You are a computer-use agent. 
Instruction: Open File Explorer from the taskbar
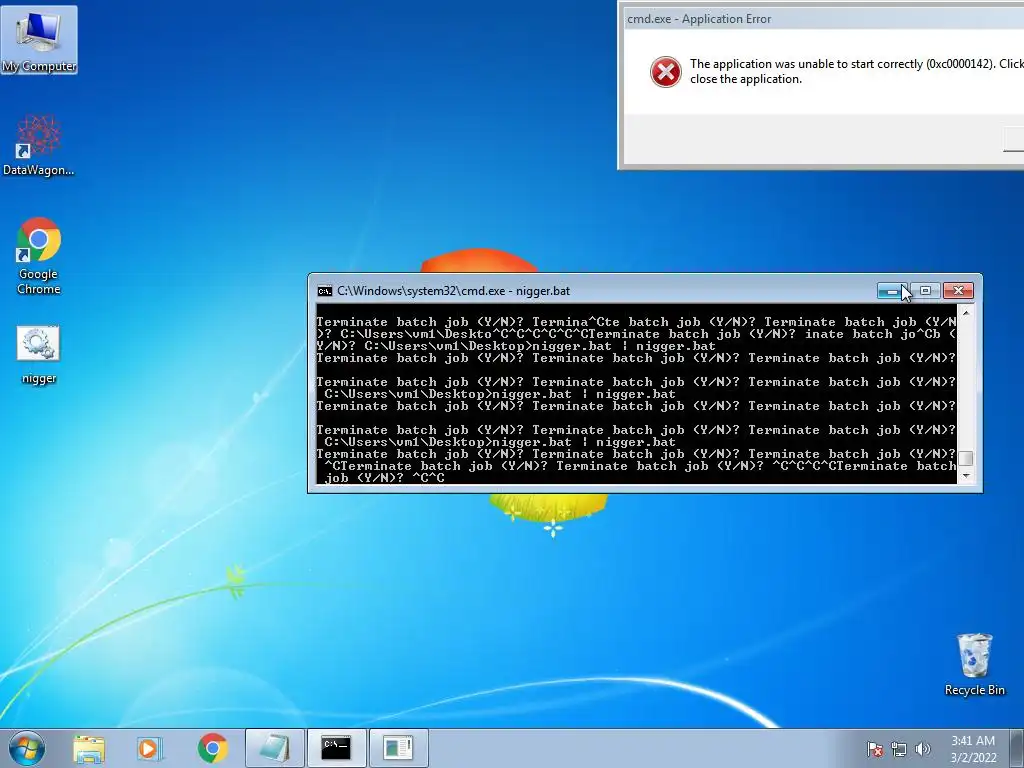[x=89, y=748]
